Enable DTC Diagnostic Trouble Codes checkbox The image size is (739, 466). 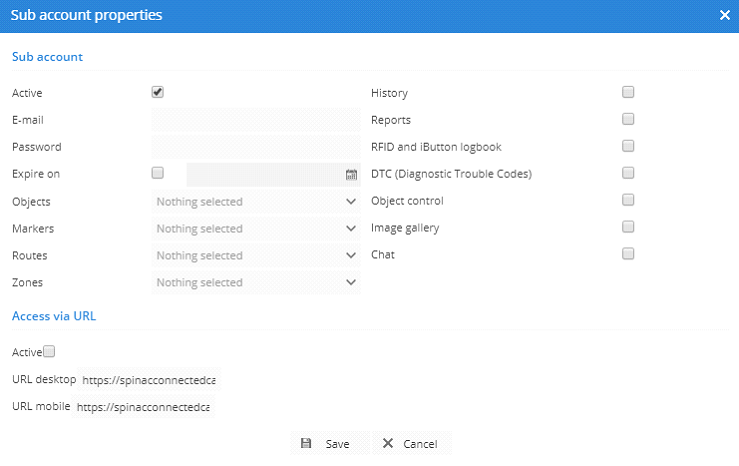click(628, 173)
